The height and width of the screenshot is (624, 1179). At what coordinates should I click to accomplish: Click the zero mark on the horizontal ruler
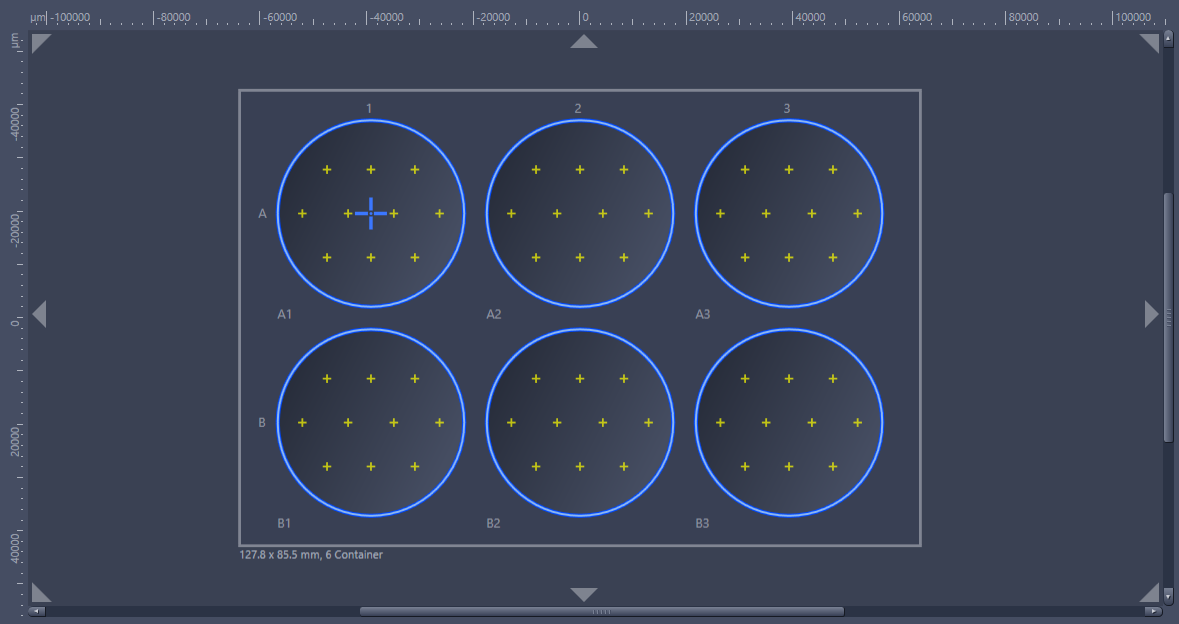pyautogui.click(x=581, y=17)
